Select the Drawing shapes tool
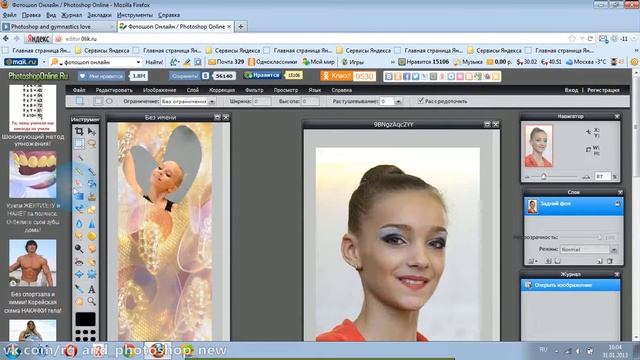Viewport: 640px width, 360px height. 92,209
